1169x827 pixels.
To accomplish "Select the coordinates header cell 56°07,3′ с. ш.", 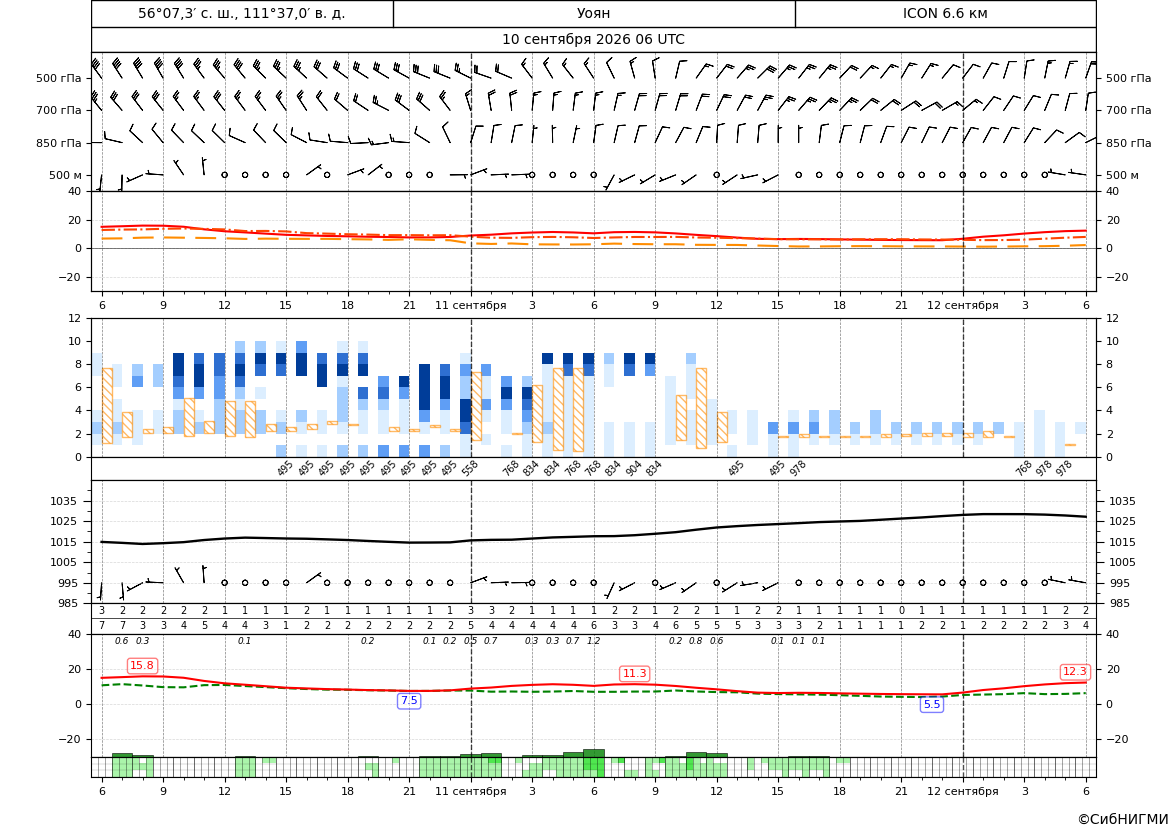I will pyautogui.click(x=242, y=13).
